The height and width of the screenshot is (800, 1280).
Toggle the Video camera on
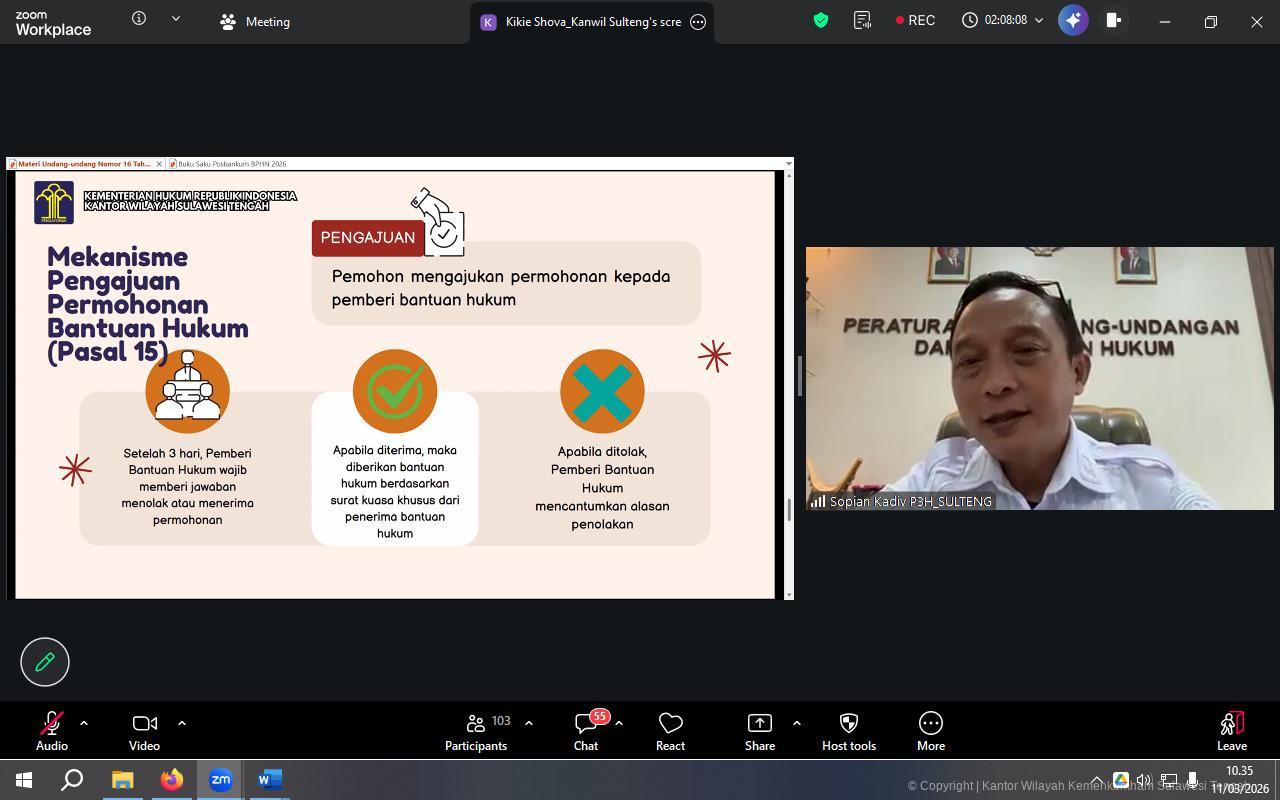[144, 731]
